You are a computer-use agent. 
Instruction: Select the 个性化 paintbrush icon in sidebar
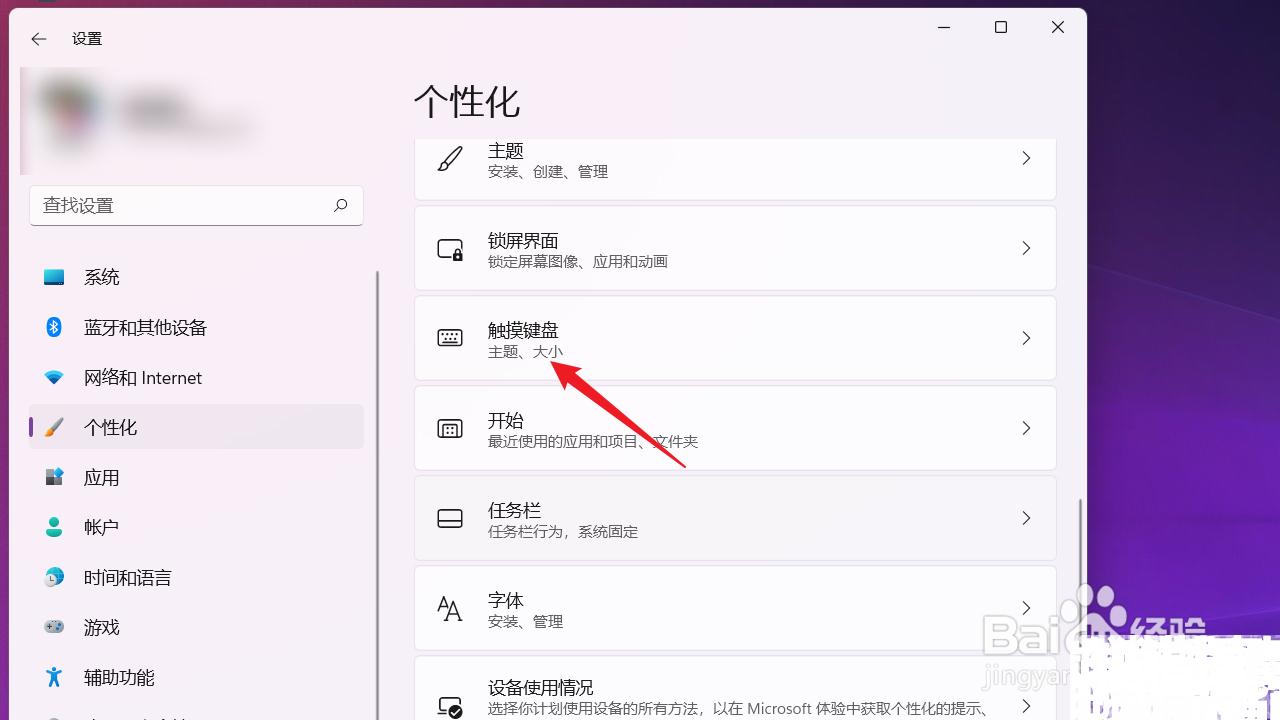point(54,427)
